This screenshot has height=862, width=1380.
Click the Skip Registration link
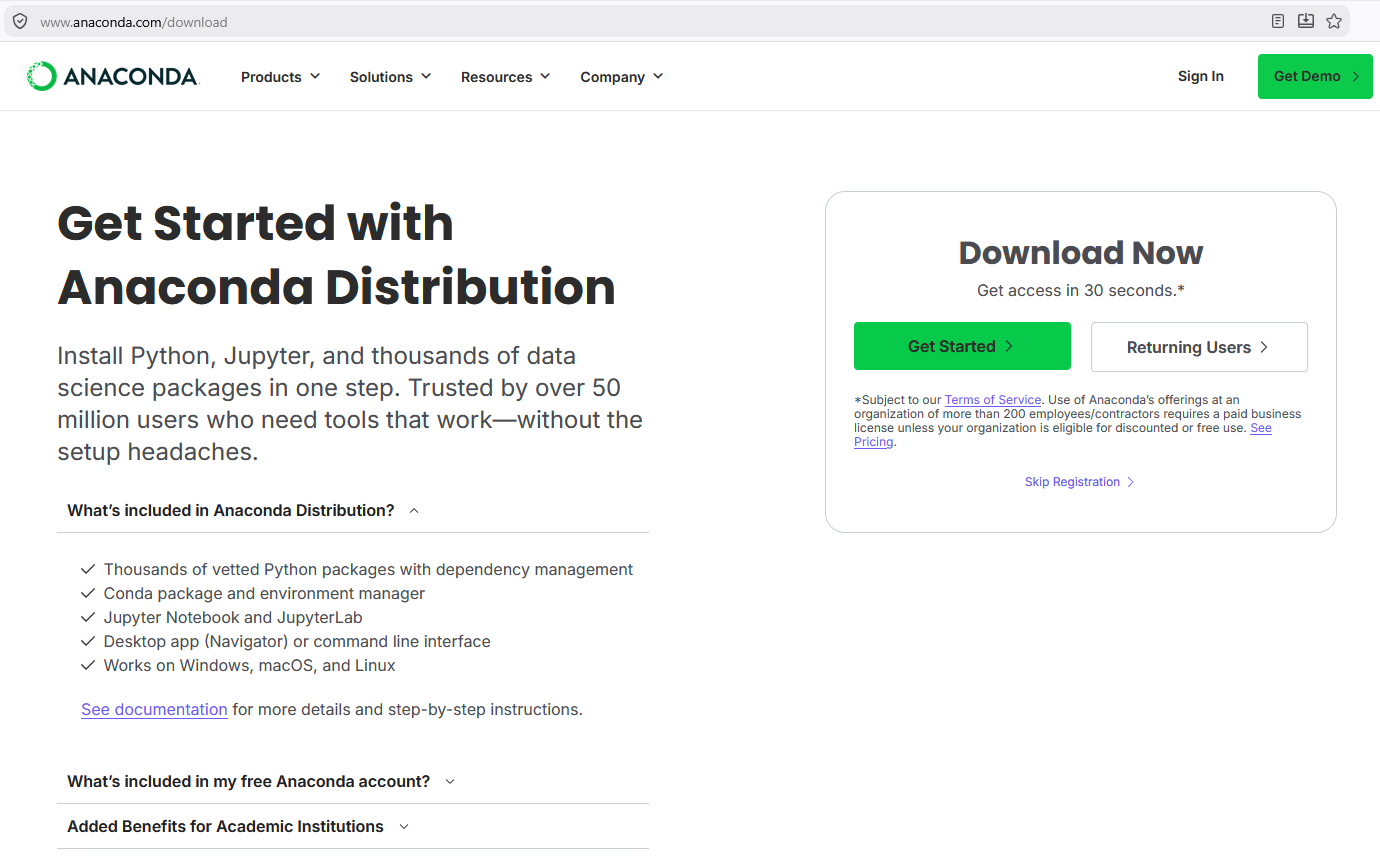coord(1080,482)
